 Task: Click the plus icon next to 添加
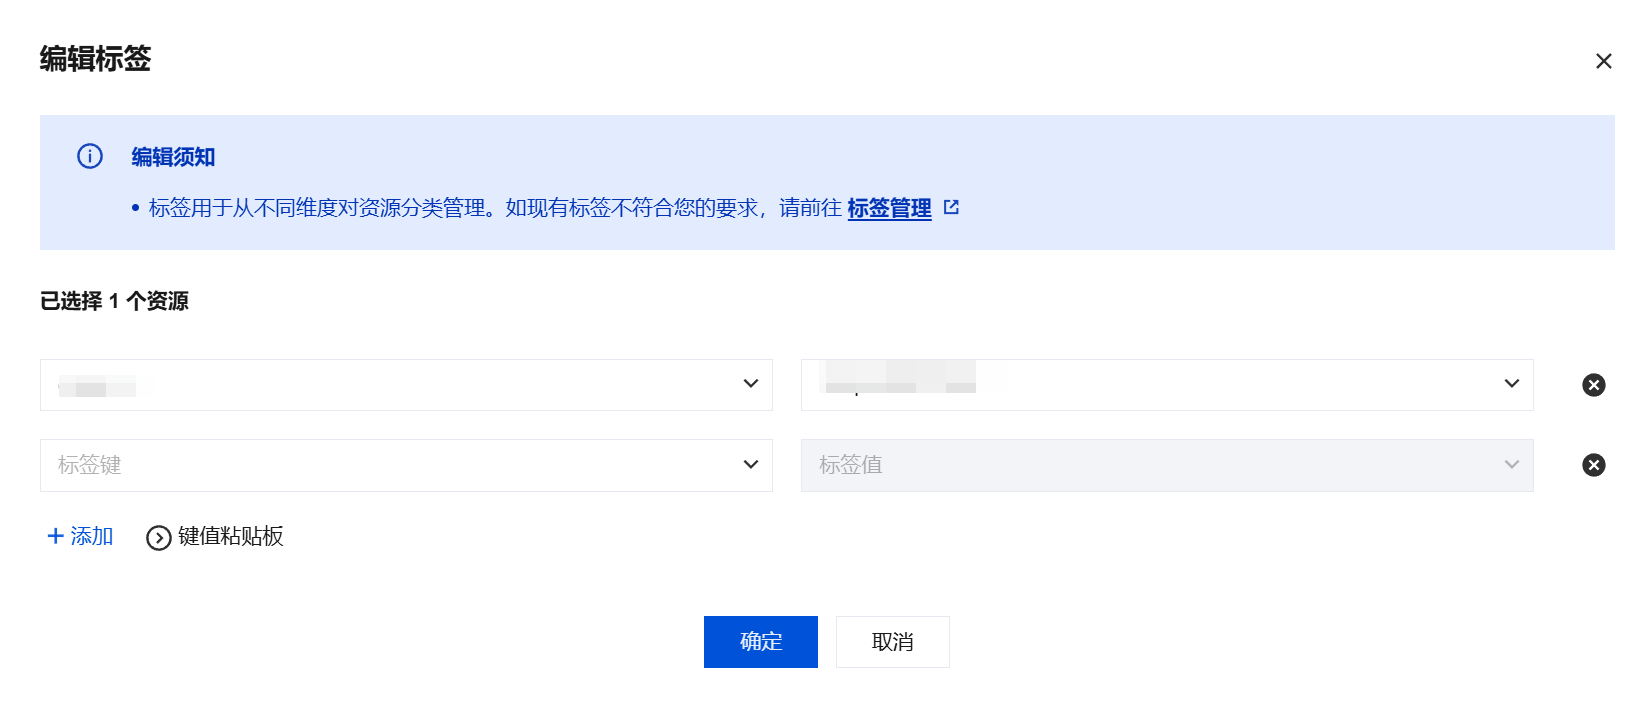[x=55, y=536]
